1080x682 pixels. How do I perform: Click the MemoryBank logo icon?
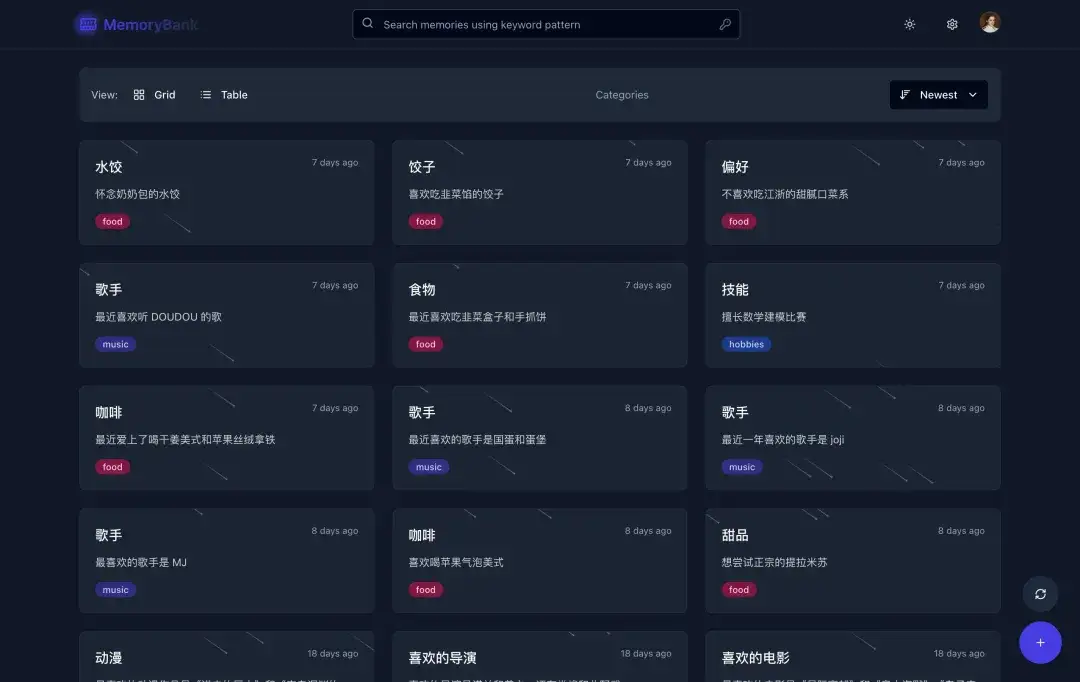pos(87,25)
